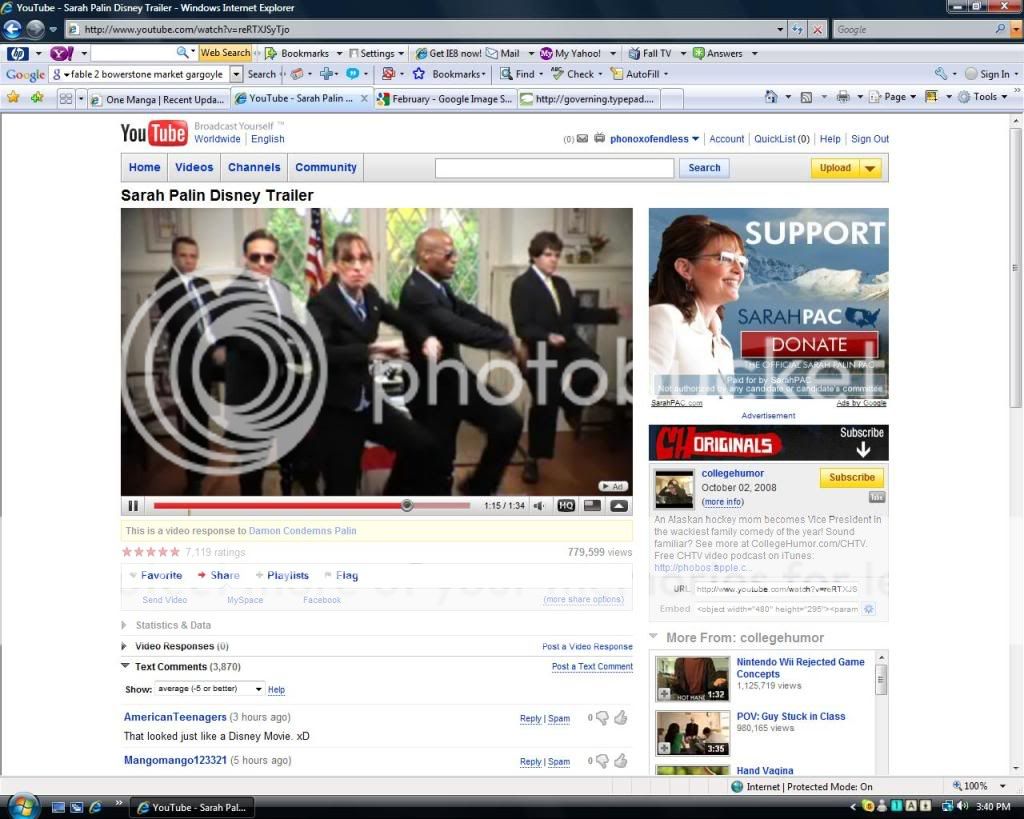Pause the video with the pause button
Screen dimensions: 1024x819
133,506
